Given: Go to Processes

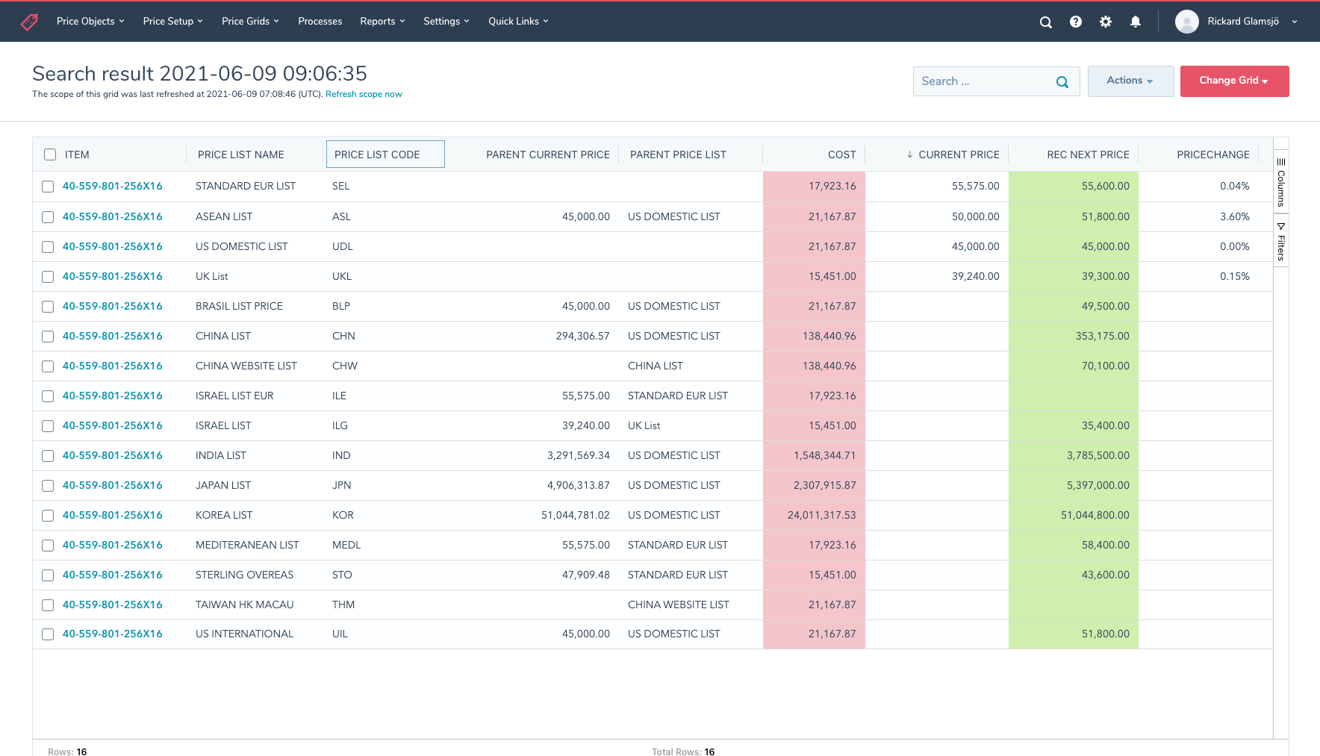Looking at the screenshot, I should click(x=320, y=21).
